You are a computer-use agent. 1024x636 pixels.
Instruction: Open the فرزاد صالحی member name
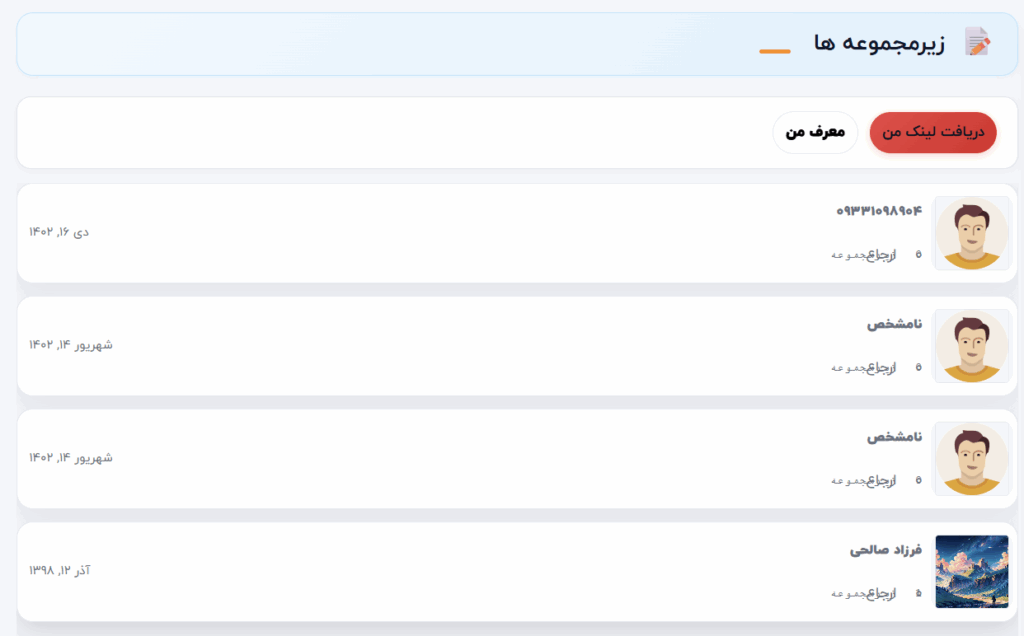pos(885,550)
